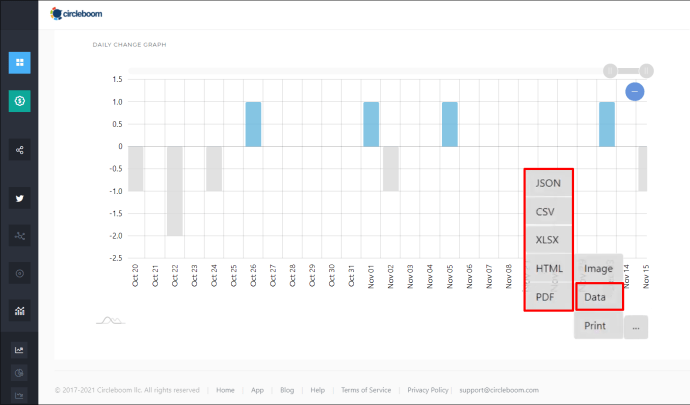
Task: Expand the Data export submenu
Action: tap(599, 297)
